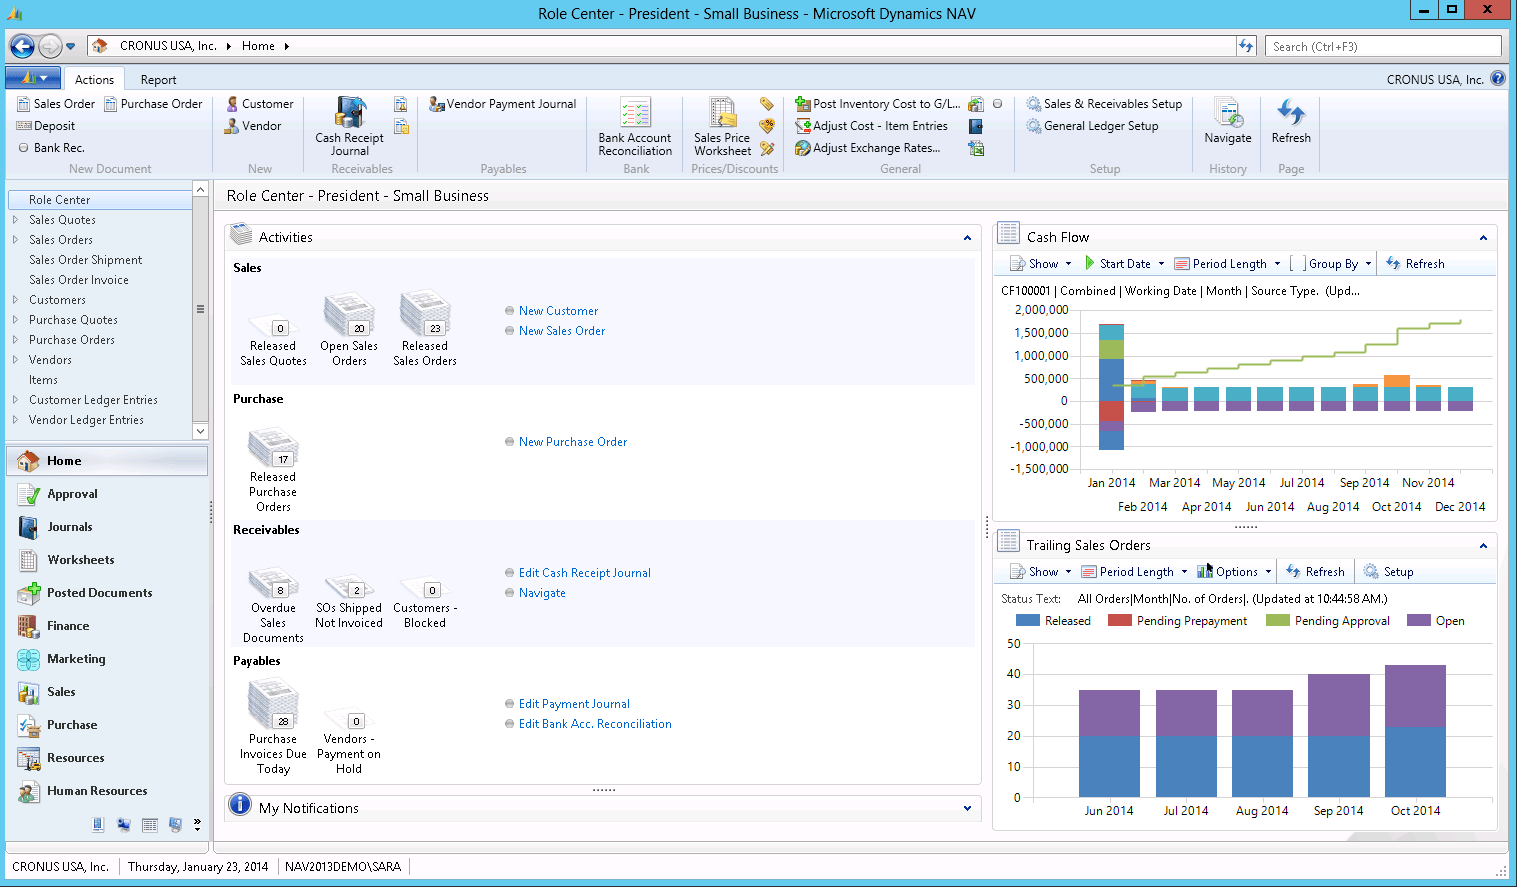The image size is (1517, 887).
Task: Add a new Customer via ribbon
Action: (259, 104)
